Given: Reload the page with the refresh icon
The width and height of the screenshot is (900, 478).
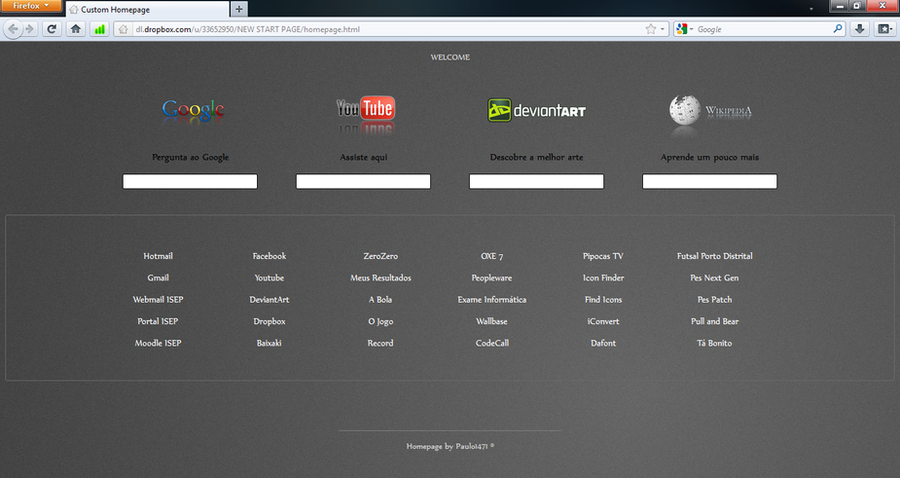Looking at the screenshot, I should [52, 29].
